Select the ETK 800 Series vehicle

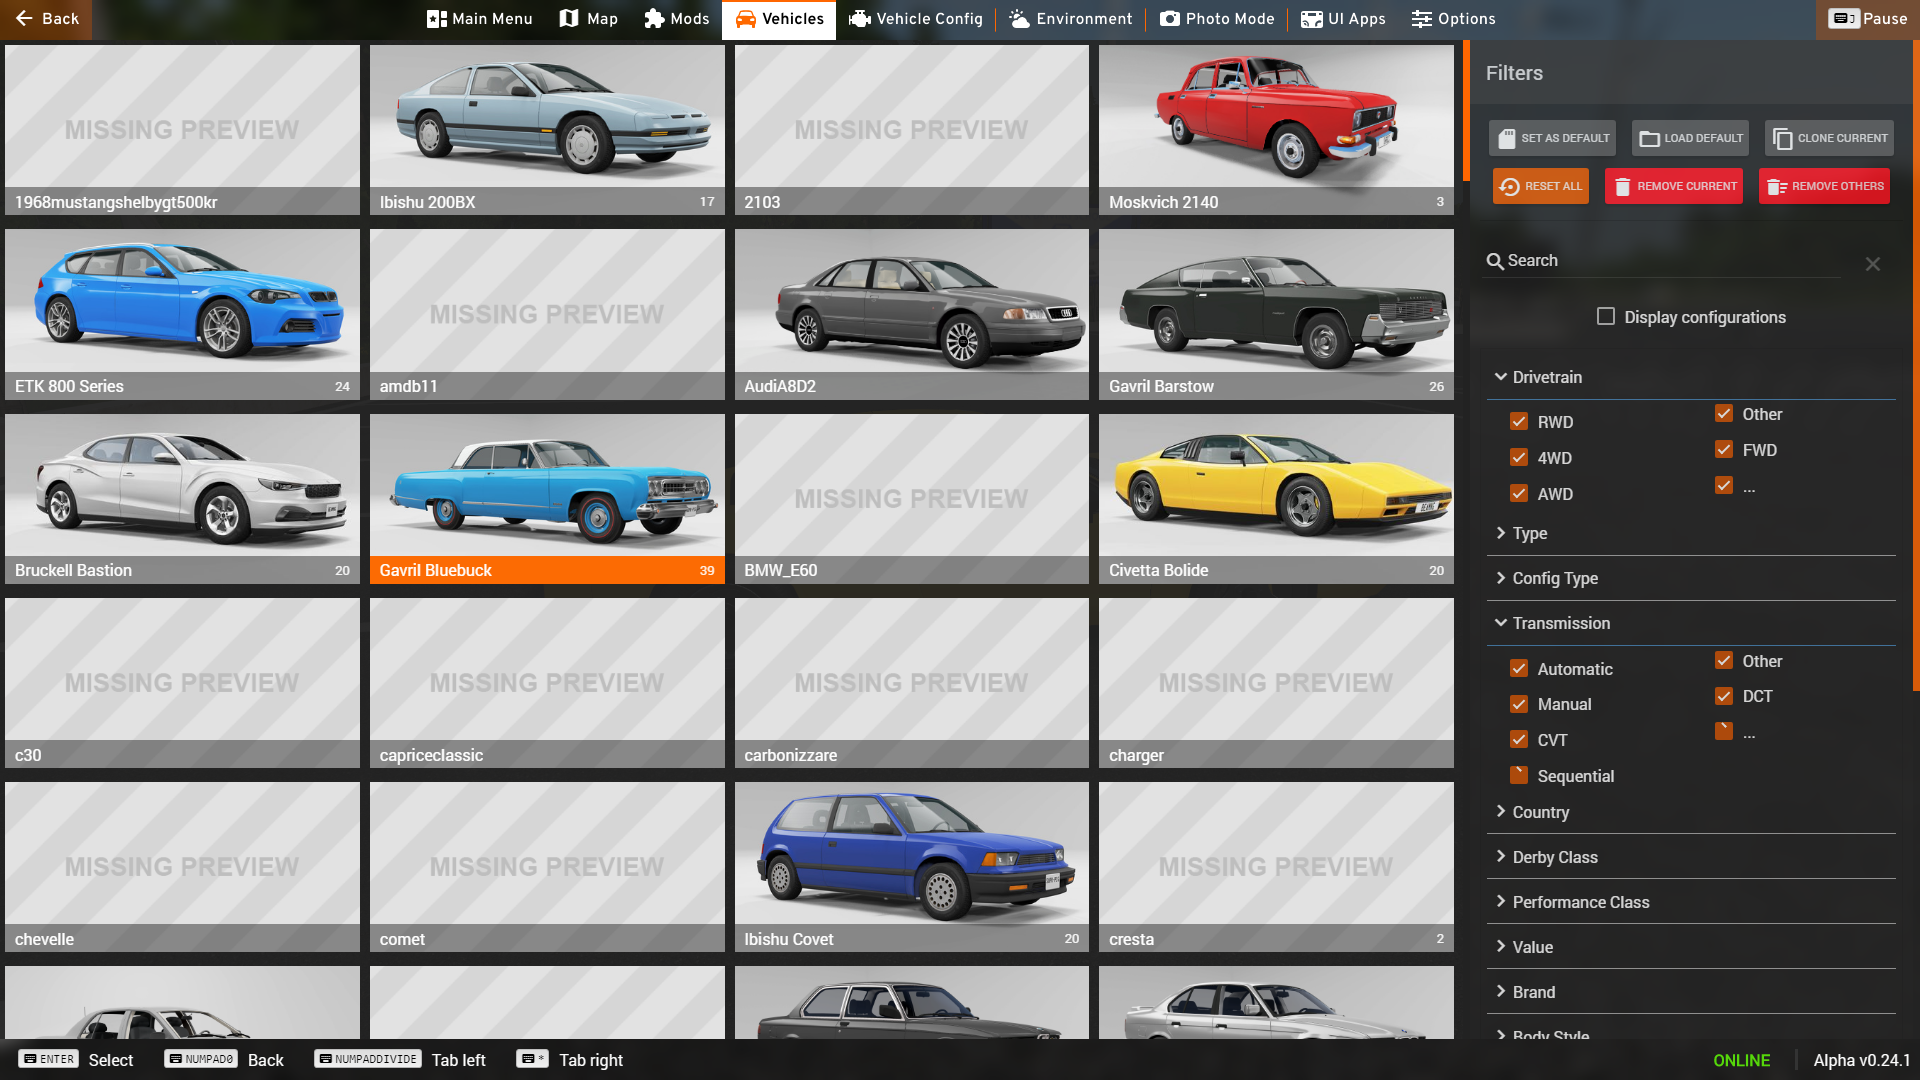click(182, 315)
